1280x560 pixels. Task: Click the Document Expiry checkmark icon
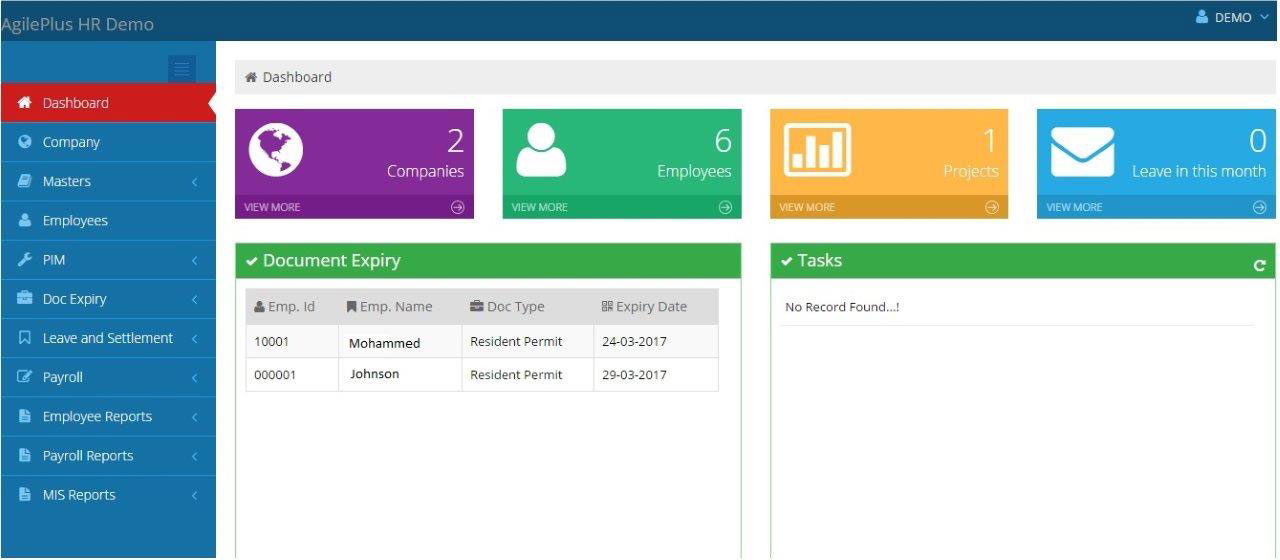point(252,261)
